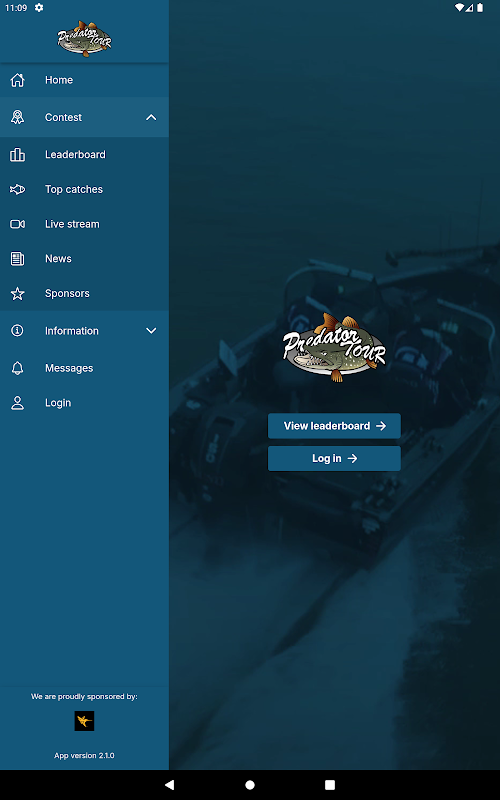Screen dimensions: 500x800
Task: Tap the 11:09 clock in status bar
Action: click(16, 8)
